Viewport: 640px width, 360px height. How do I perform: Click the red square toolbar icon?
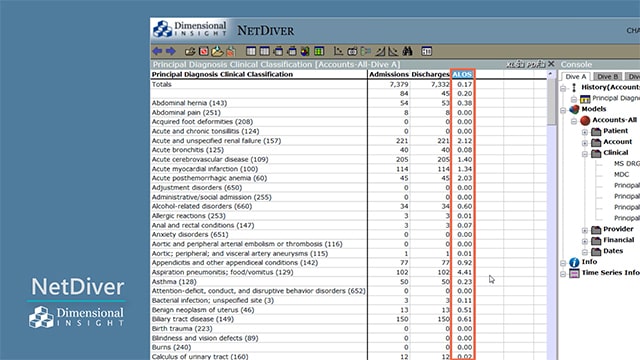(204, 51)
